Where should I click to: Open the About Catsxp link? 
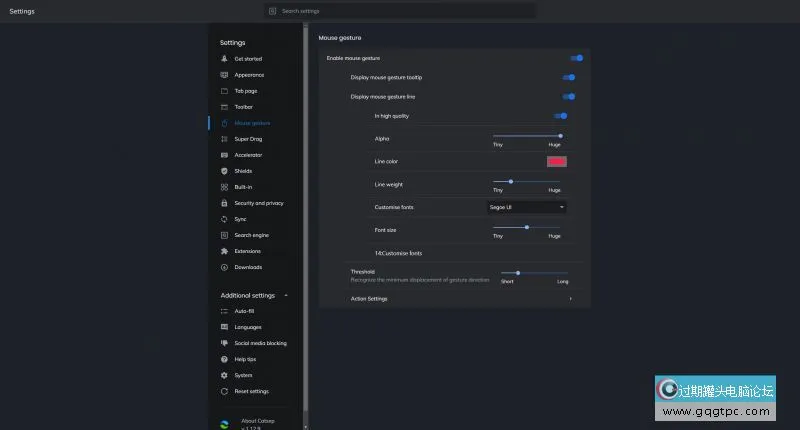[257, 421]
